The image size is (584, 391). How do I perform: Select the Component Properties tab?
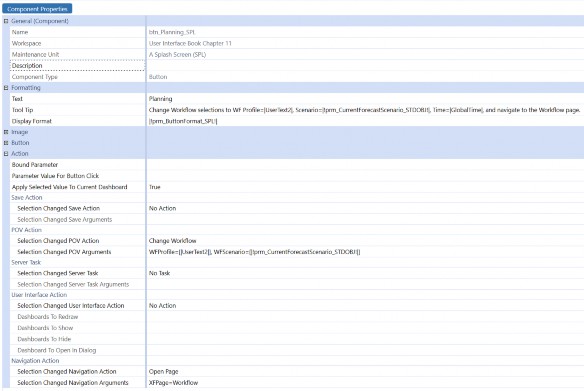[x=37, y=9]
